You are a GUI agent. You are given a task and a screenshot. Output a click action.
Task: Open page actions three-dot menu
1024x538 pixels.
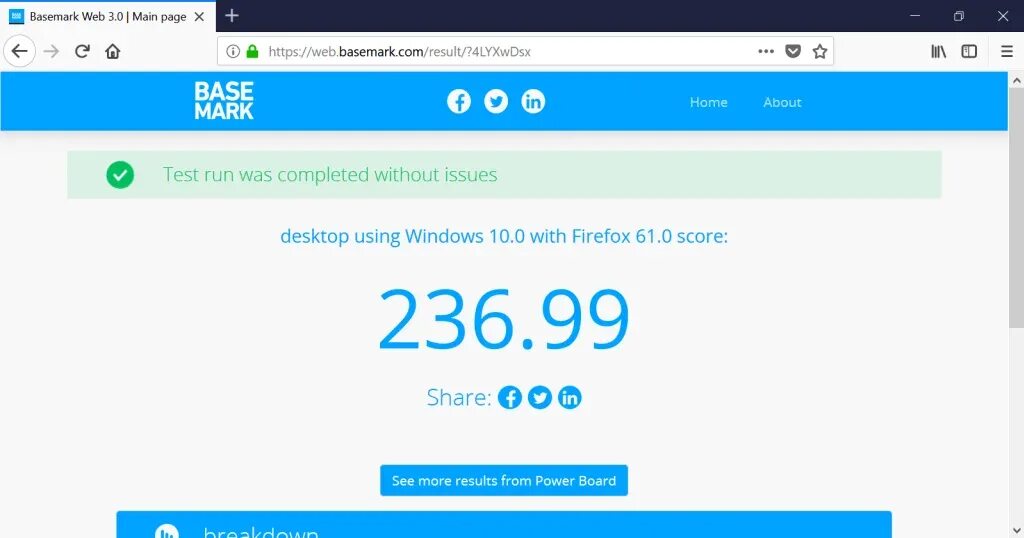tap(766, 51)
